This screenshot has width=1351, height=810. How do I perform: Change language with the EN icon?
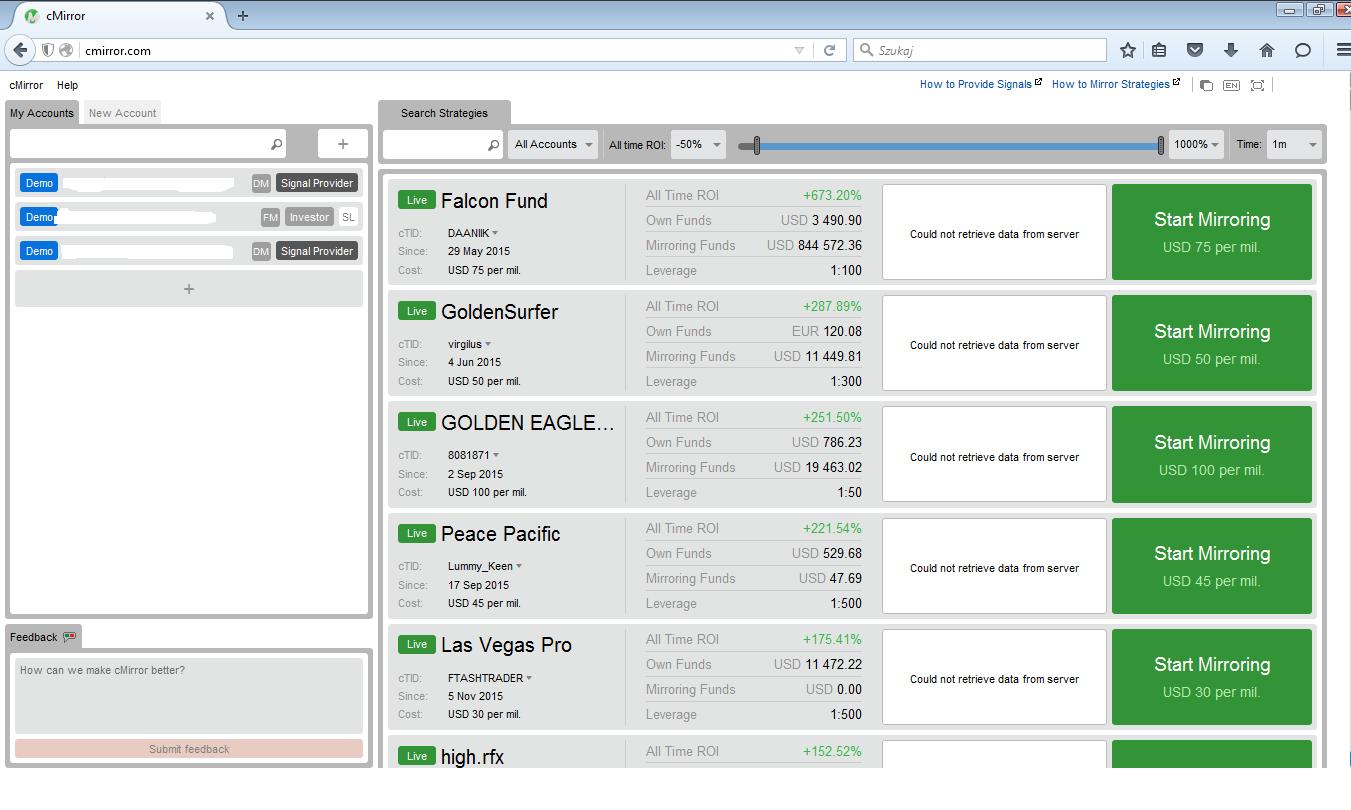tap(1231, 86)
